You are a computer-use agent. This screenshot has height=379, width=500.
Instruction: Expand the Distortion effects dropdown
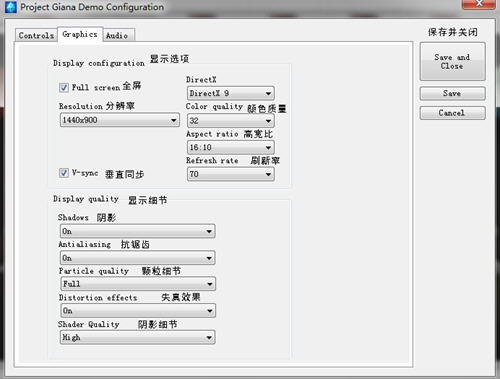(x=138, y=311)
